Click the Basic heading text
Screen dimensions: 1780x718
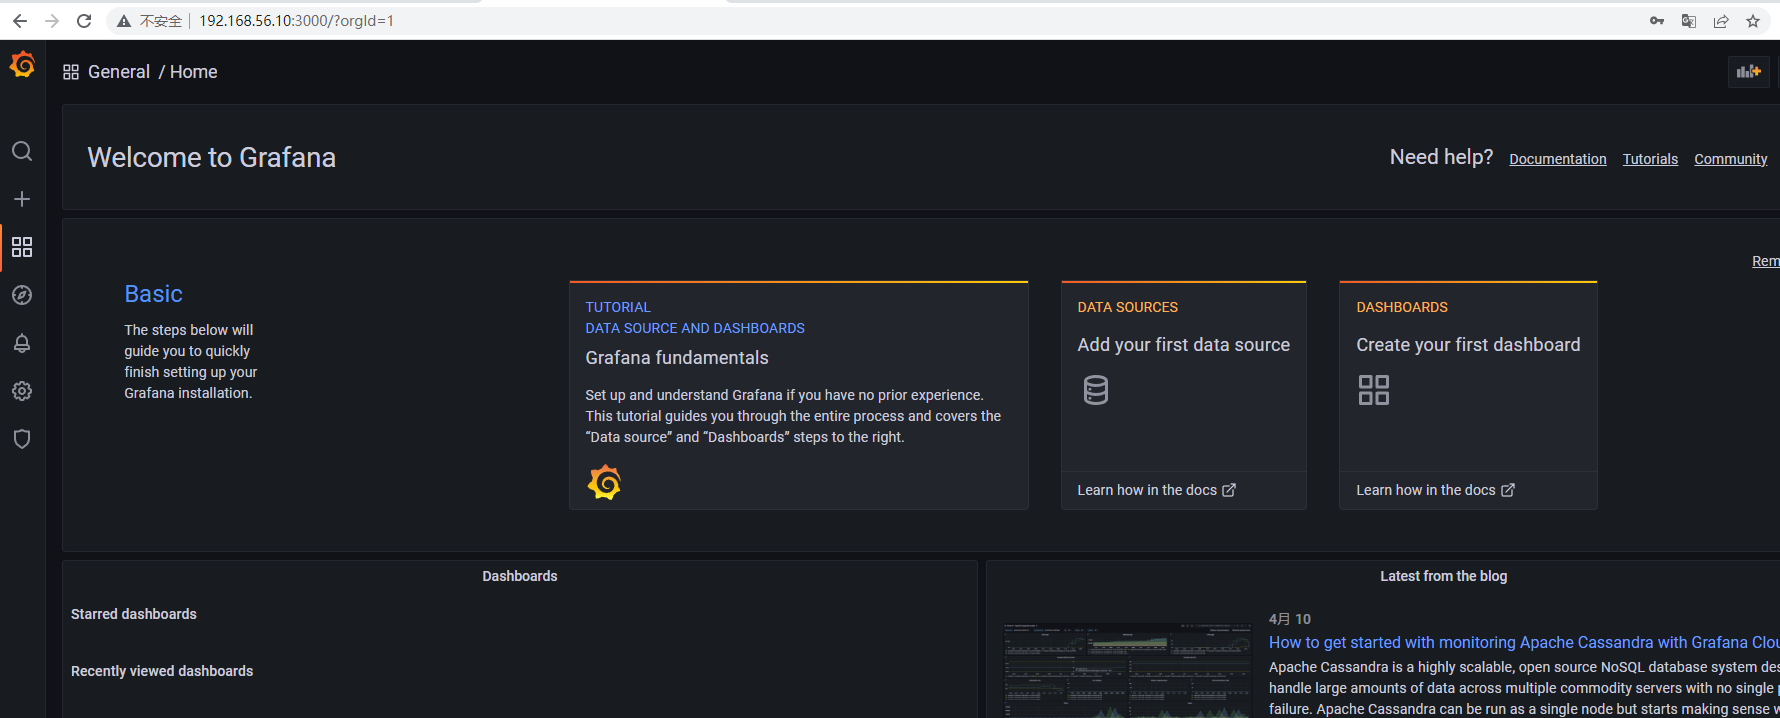click(153, 294)
